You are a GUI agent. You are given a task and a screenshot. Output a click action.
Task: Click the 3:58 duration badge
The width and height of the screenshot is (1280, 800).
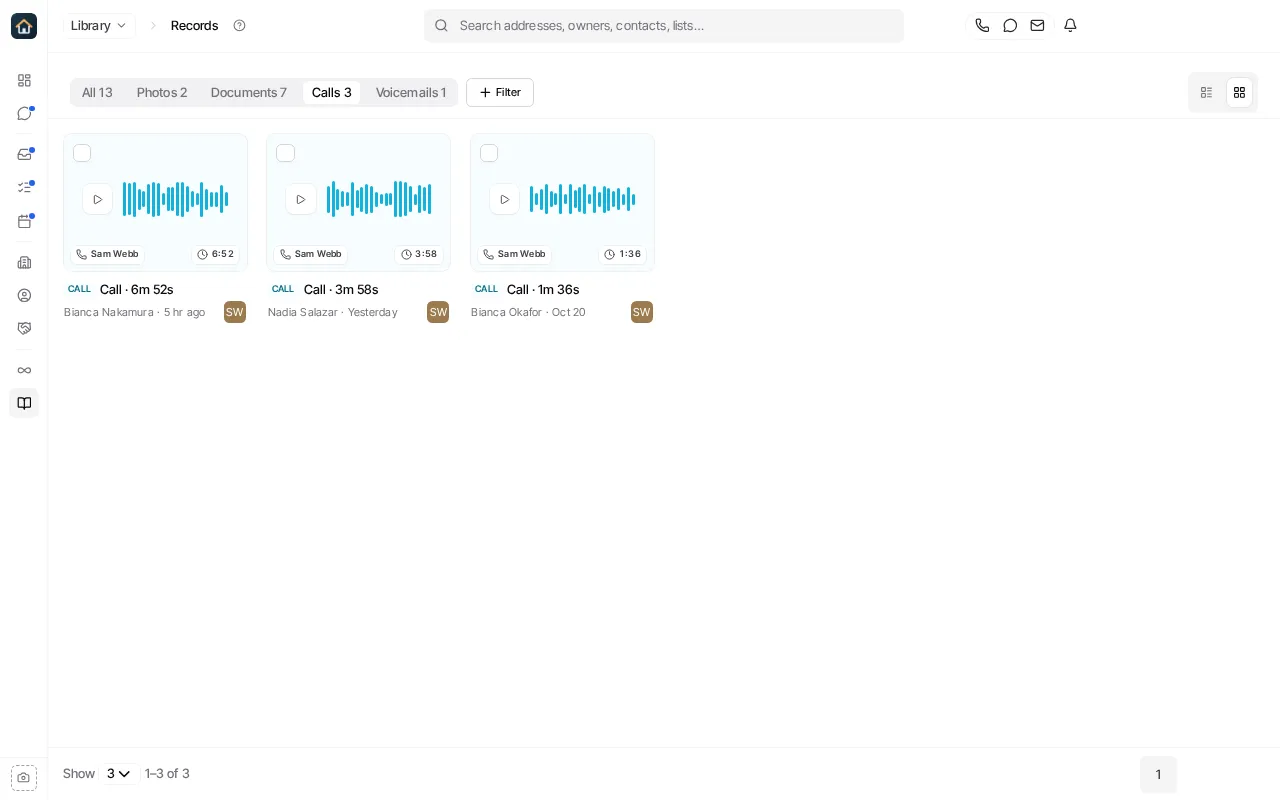point(419,254)
